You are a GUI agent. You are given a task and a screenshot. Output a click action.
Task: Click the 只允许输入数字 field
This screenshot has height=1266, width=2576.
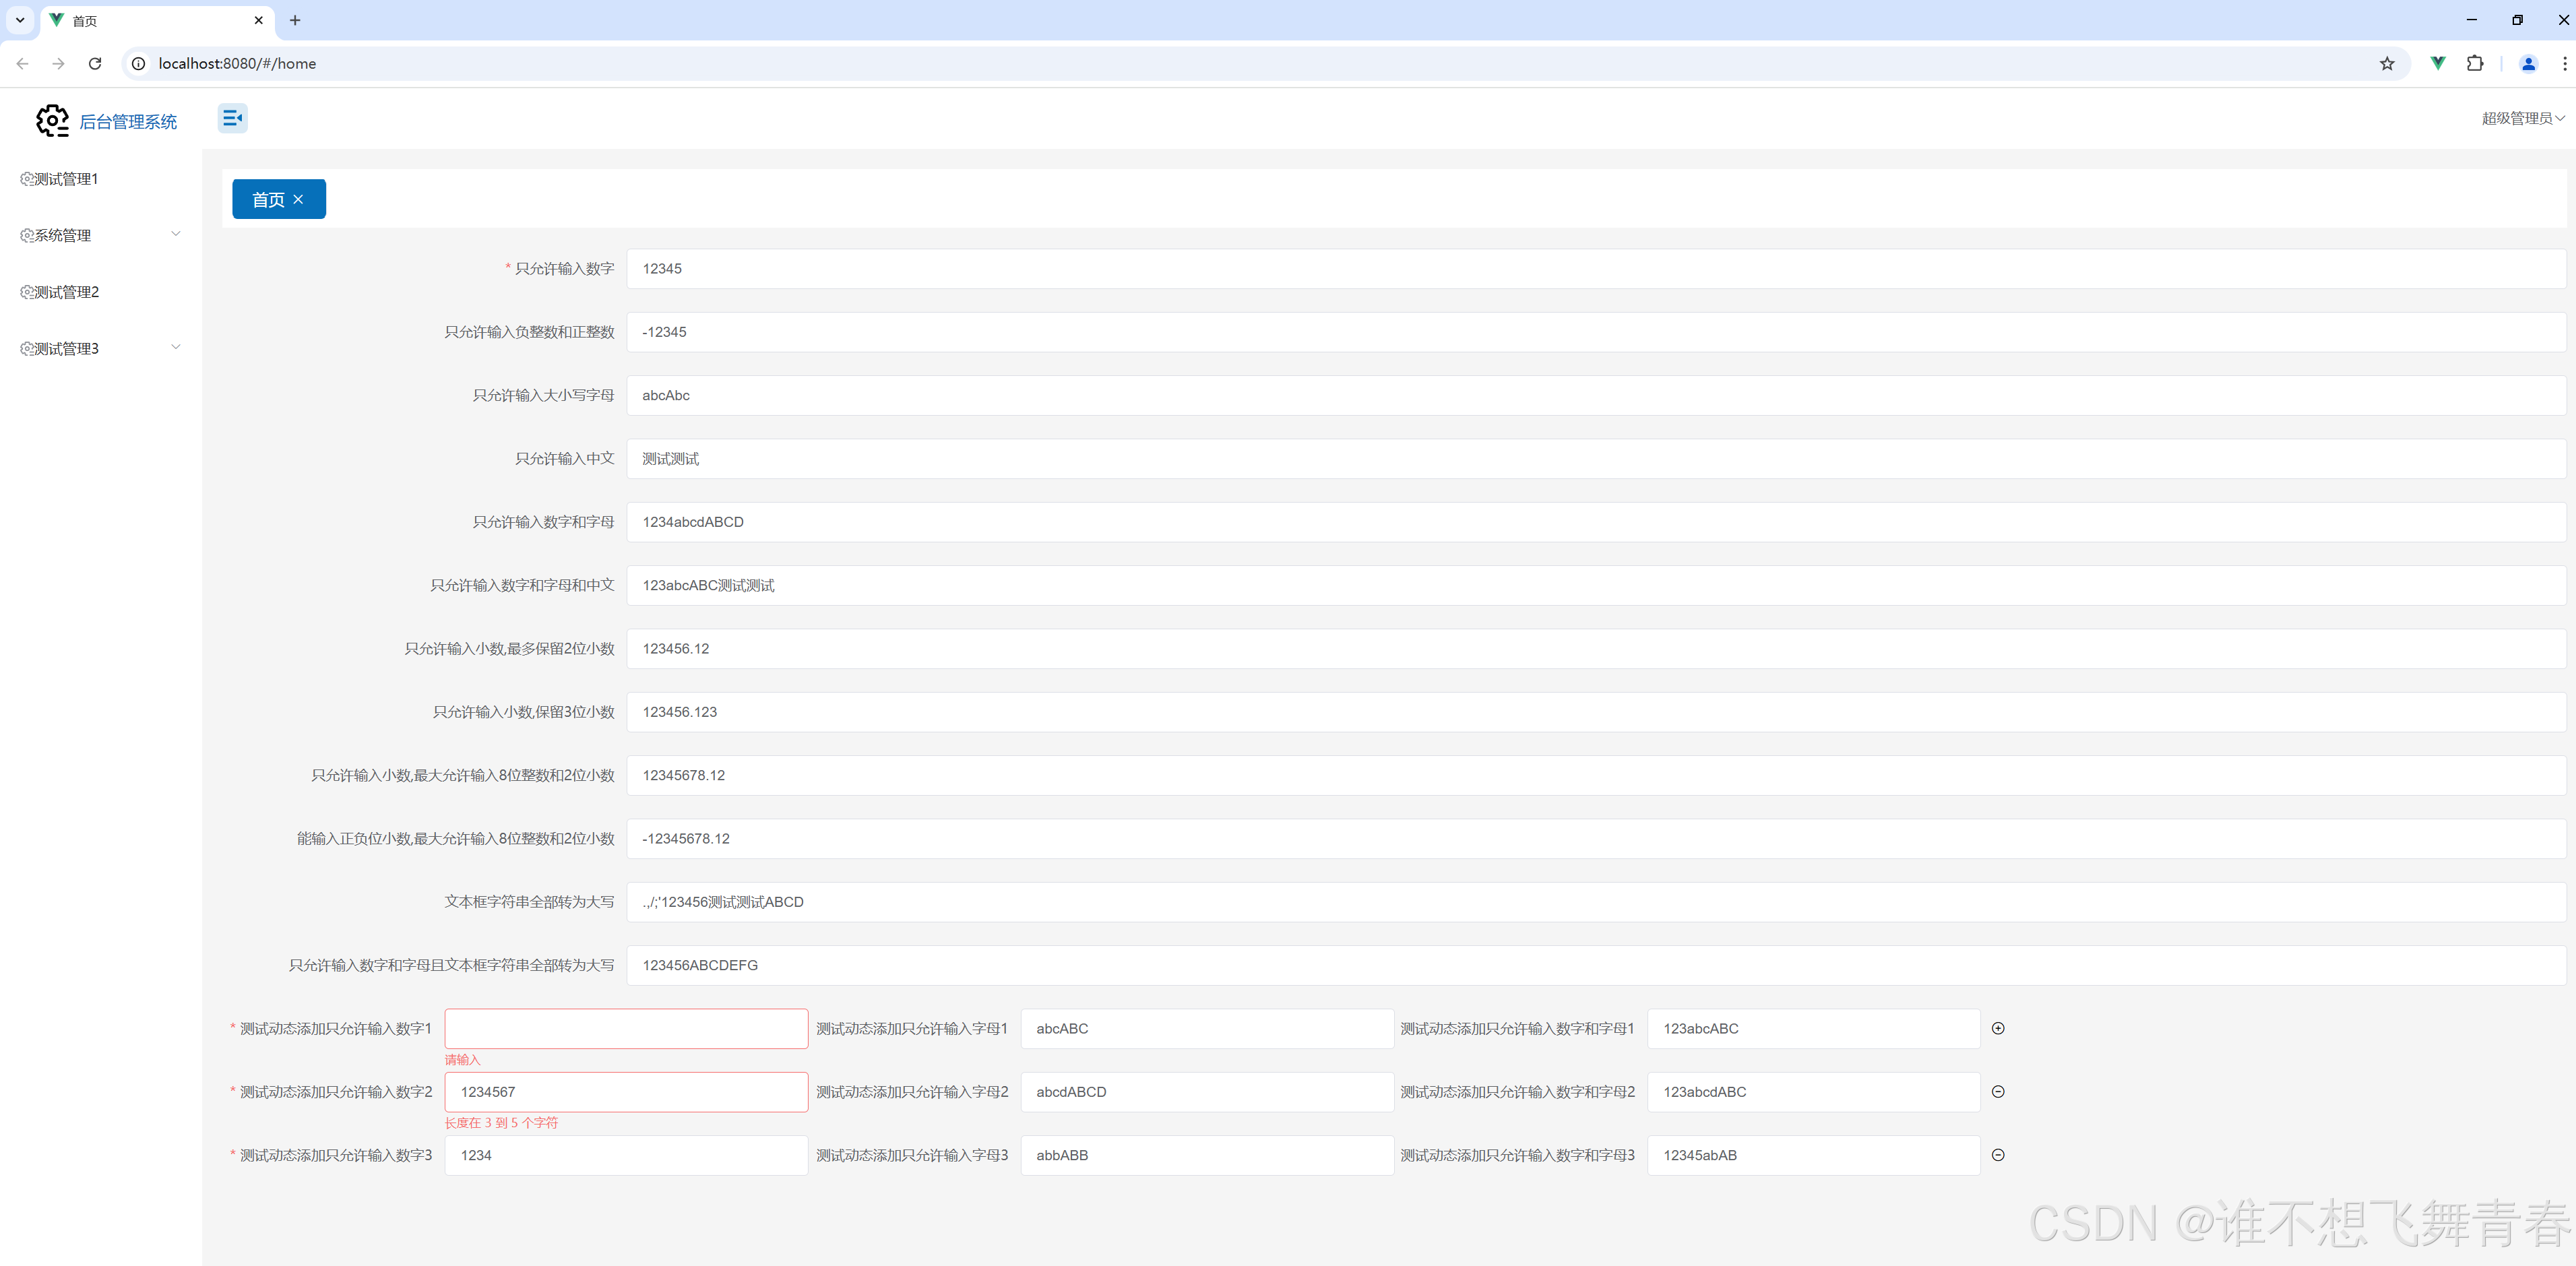point(1596,269)
